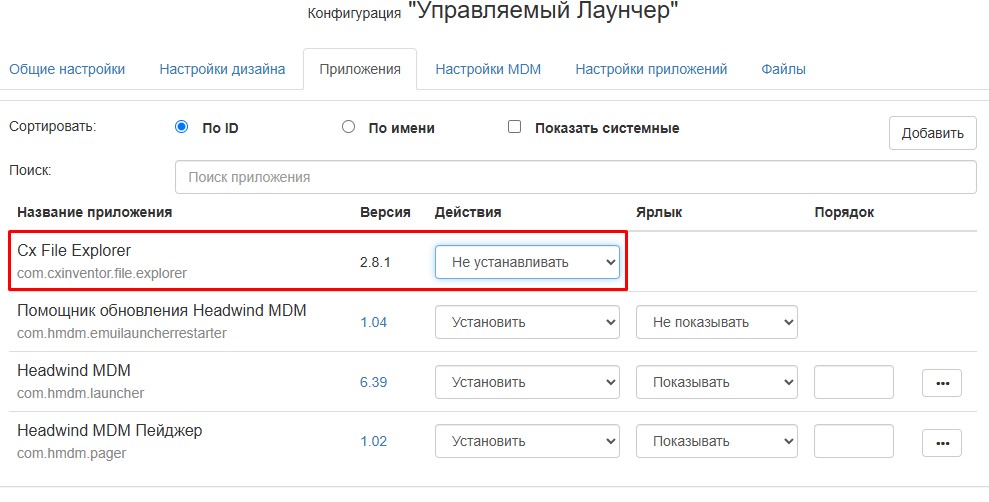Click version link 6.39
Image resolution: width=989 pixels, height=502 pixels.
click(373, 382)
